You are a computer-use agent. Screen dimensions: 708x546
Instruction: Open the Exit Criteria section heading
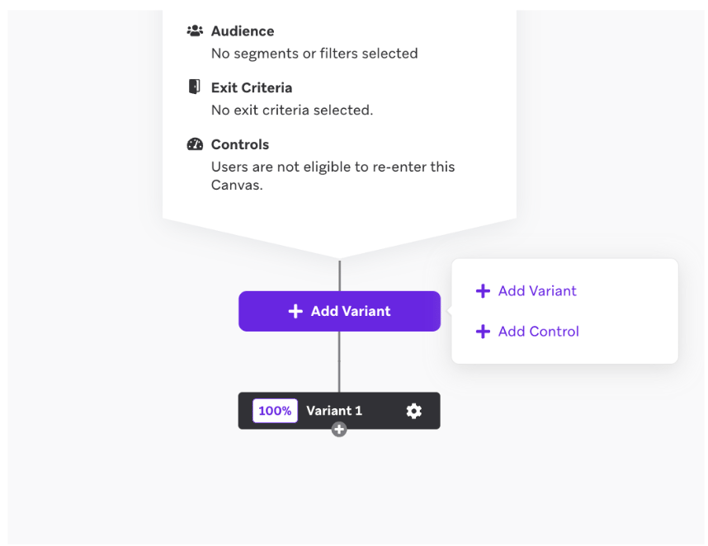252,88
